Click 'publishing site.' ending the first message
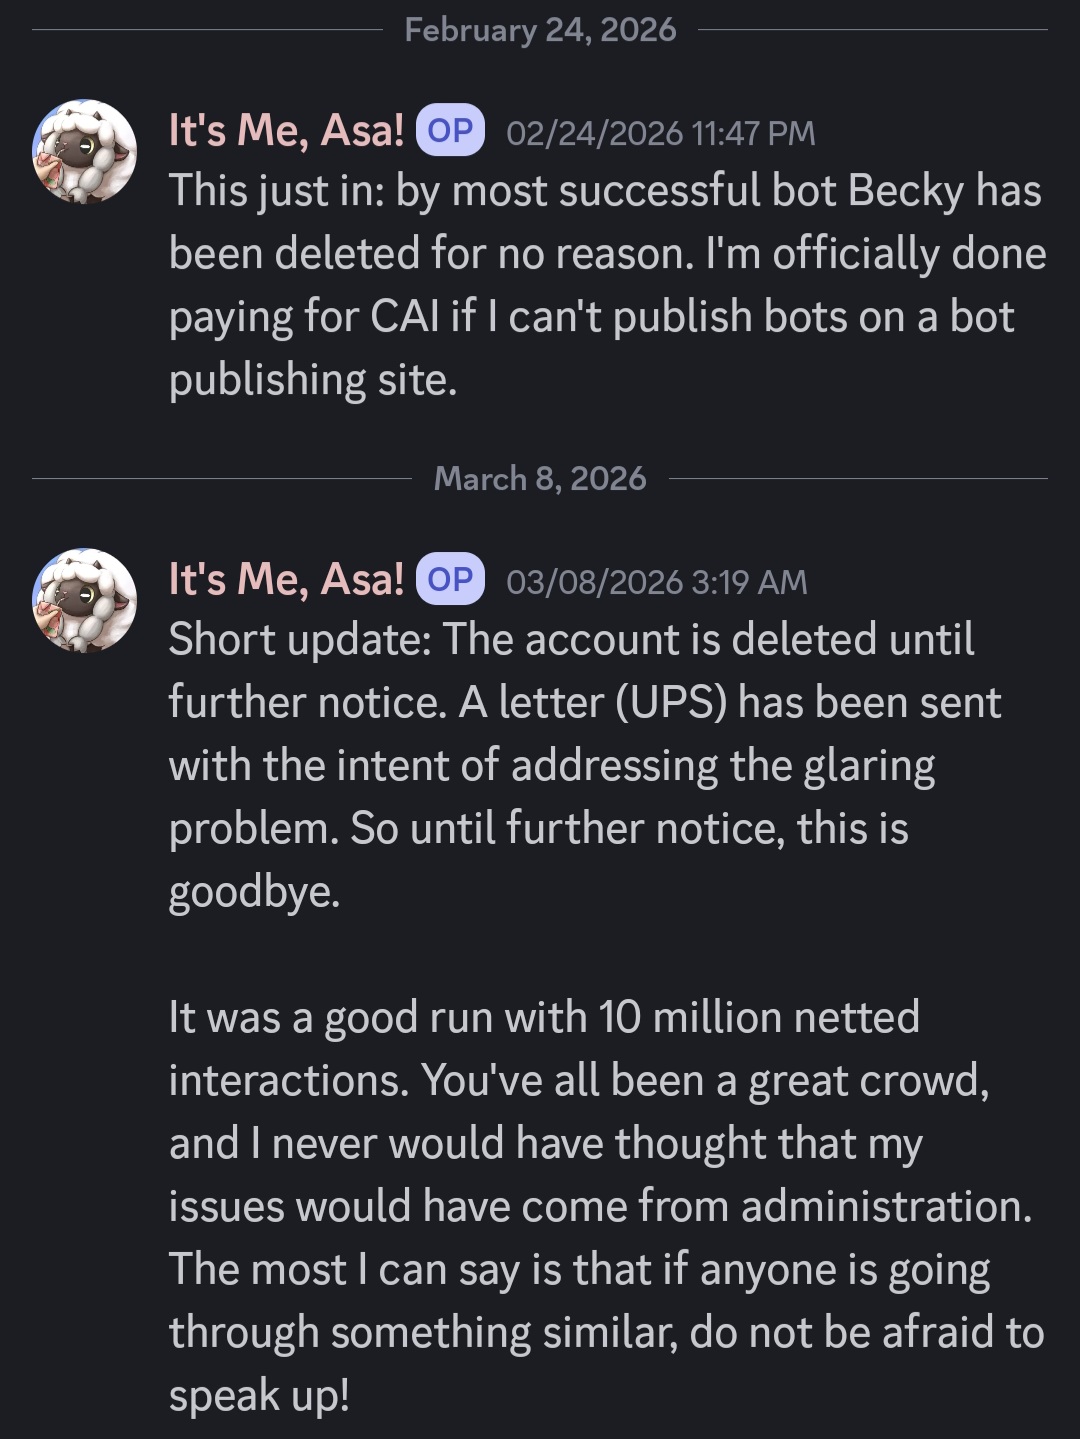Viewport: 1080px width, 1439px height. pyautogui.click(x=313, y=380)
